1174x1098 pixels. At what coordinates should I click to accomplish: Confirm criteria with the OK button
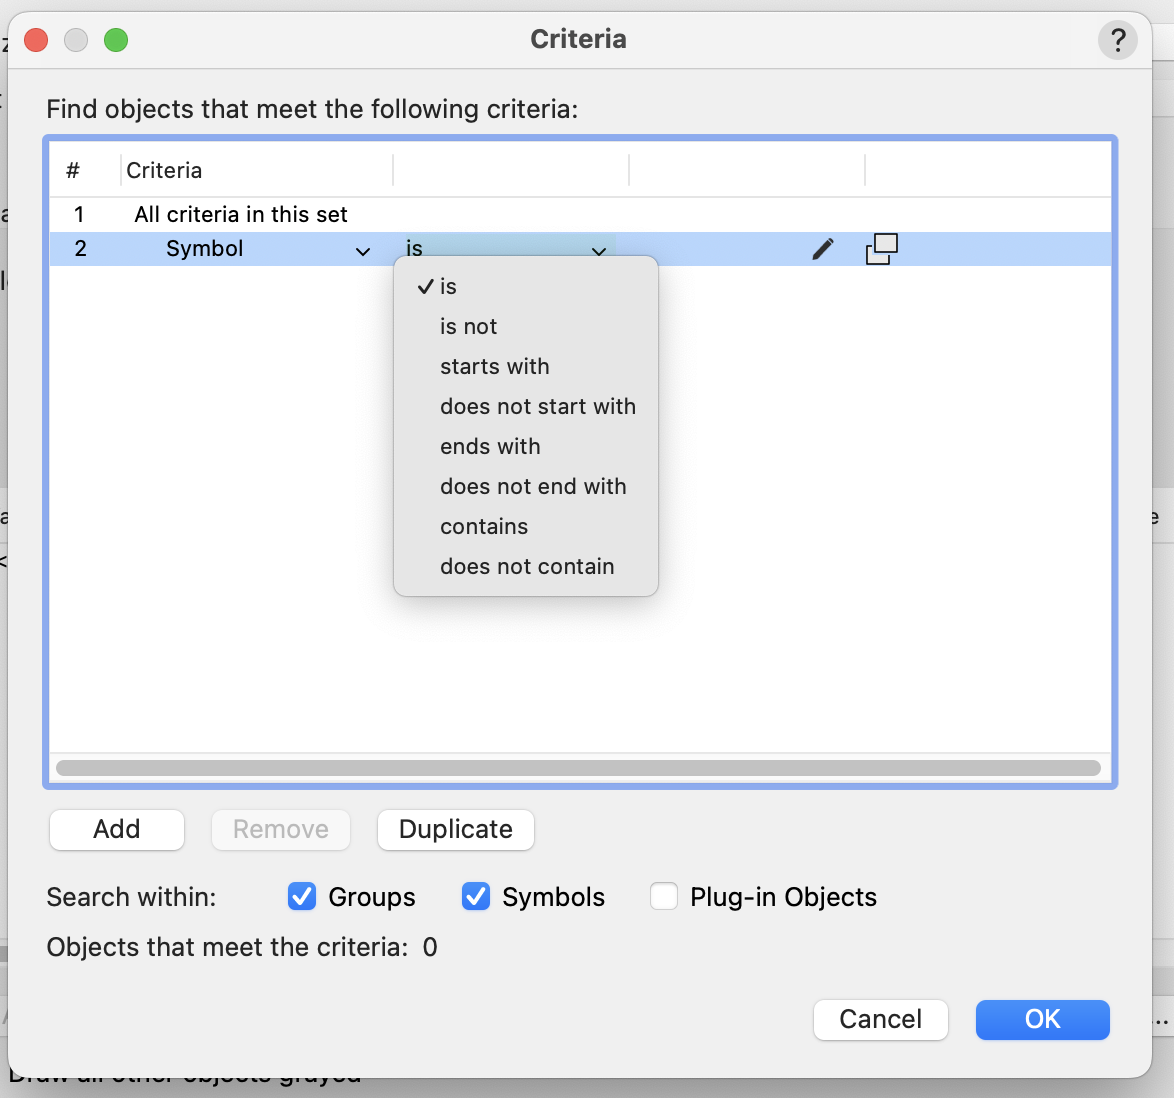(1042, 1019)
